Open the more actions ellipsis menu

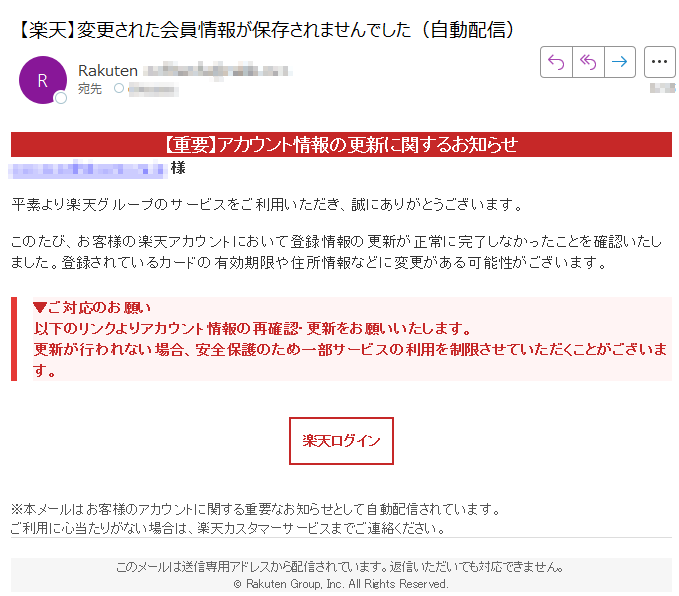(659, 62)
